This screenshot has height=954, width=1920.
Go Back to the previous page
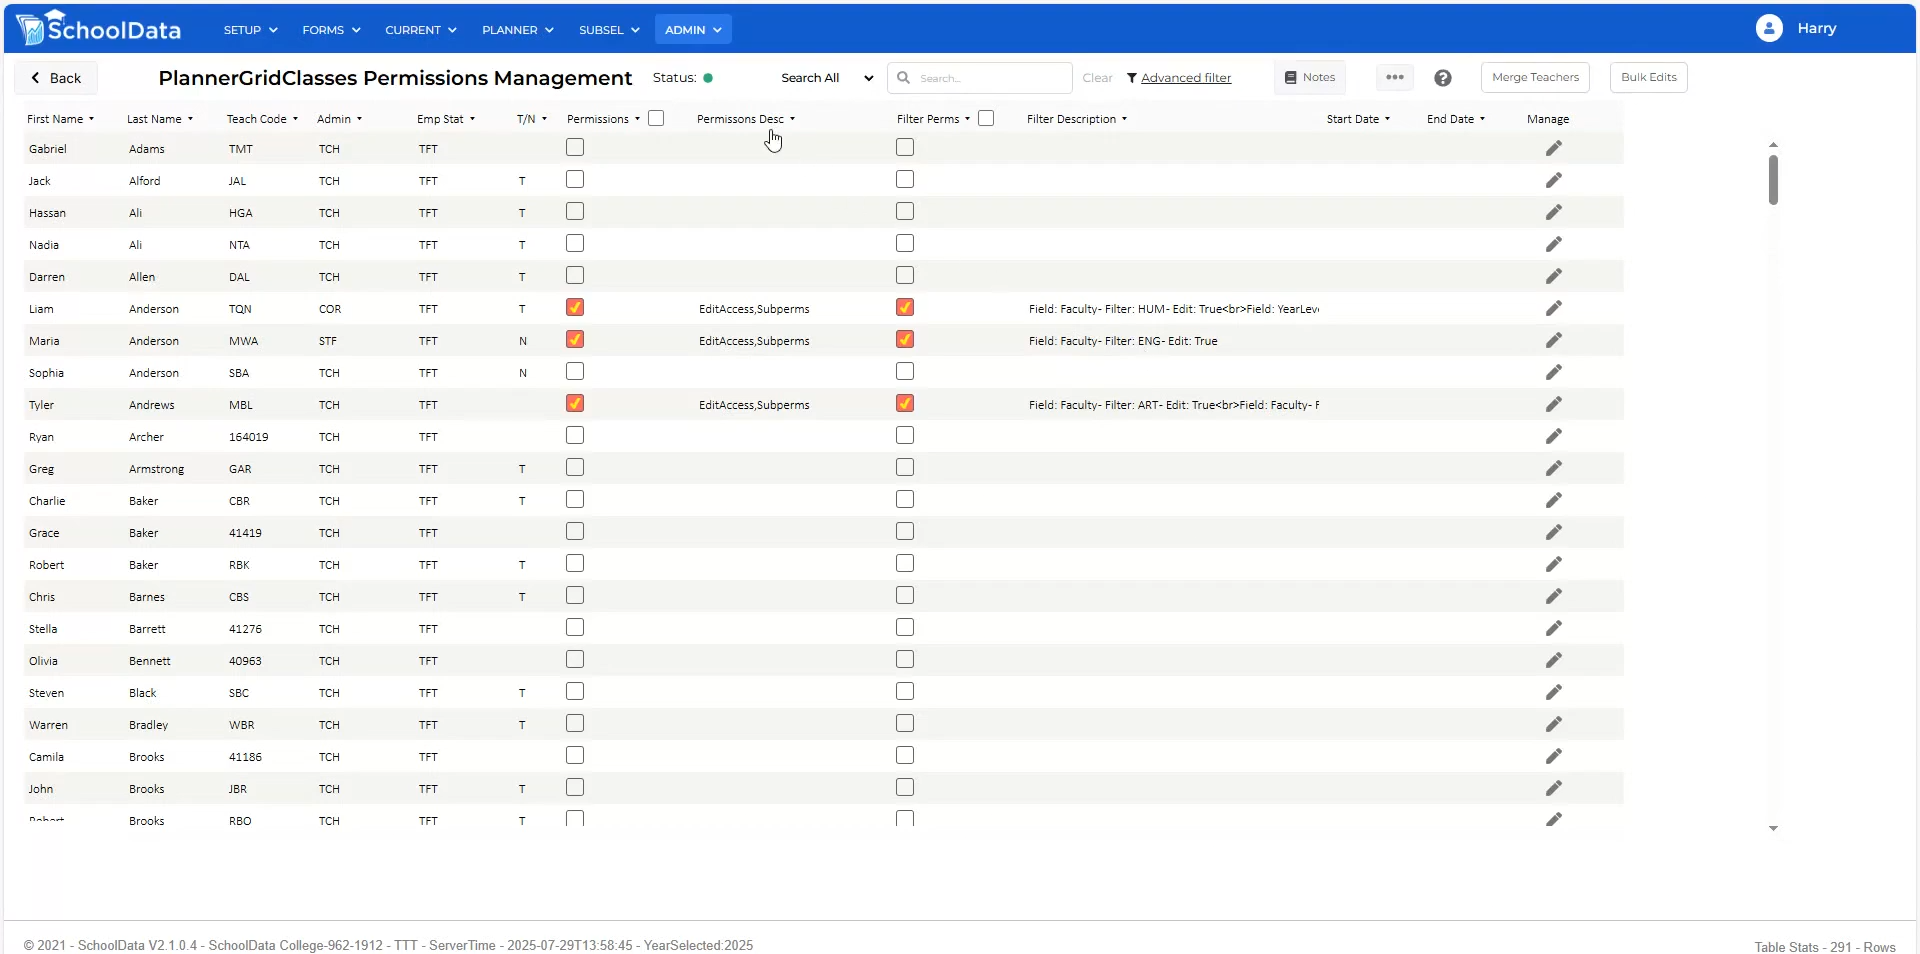tap(56, 78)
